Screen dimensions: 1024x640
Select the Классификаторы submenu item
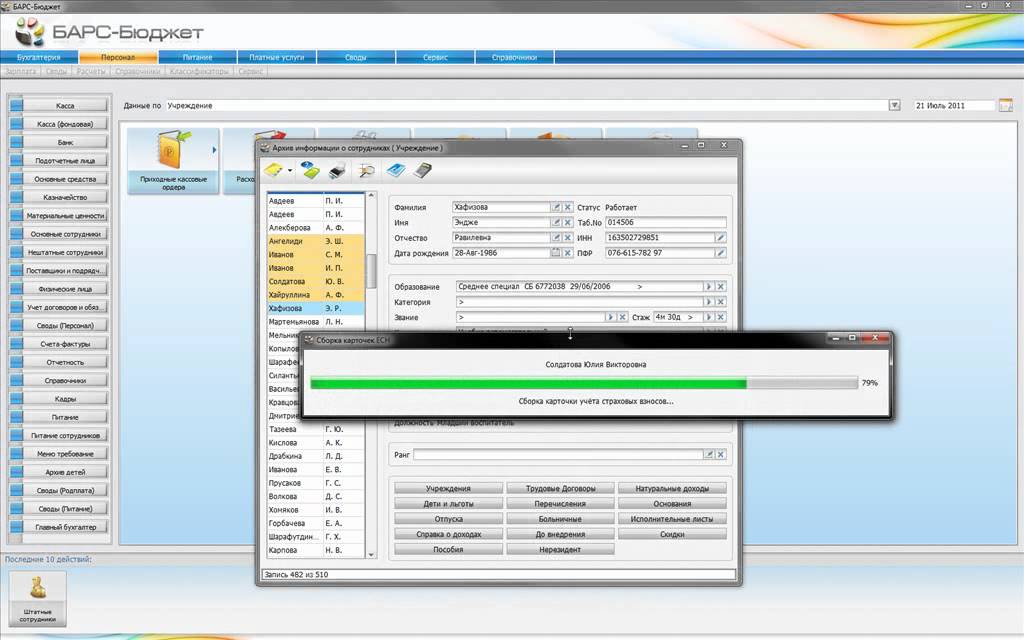[199, 71]
